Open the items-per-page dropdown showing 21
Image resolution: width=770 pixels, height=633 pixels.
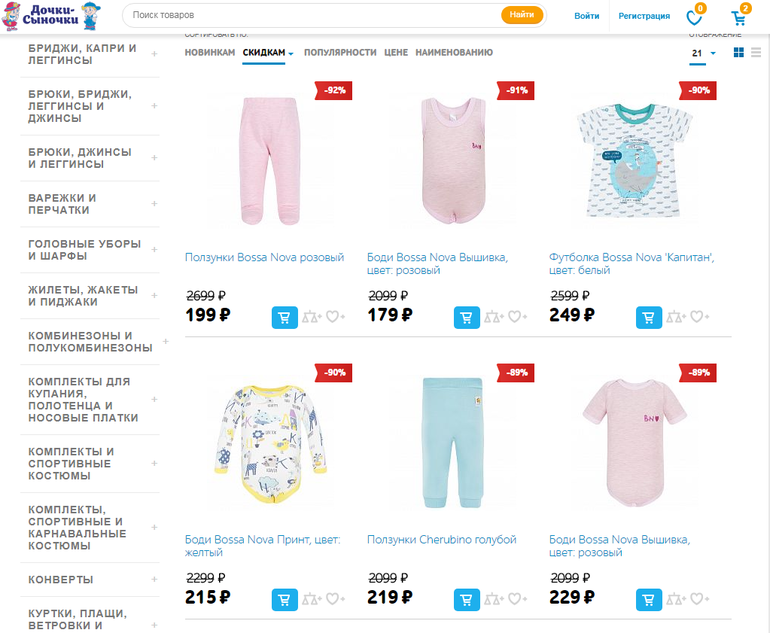pyautogui.click(x=703, y=53)
